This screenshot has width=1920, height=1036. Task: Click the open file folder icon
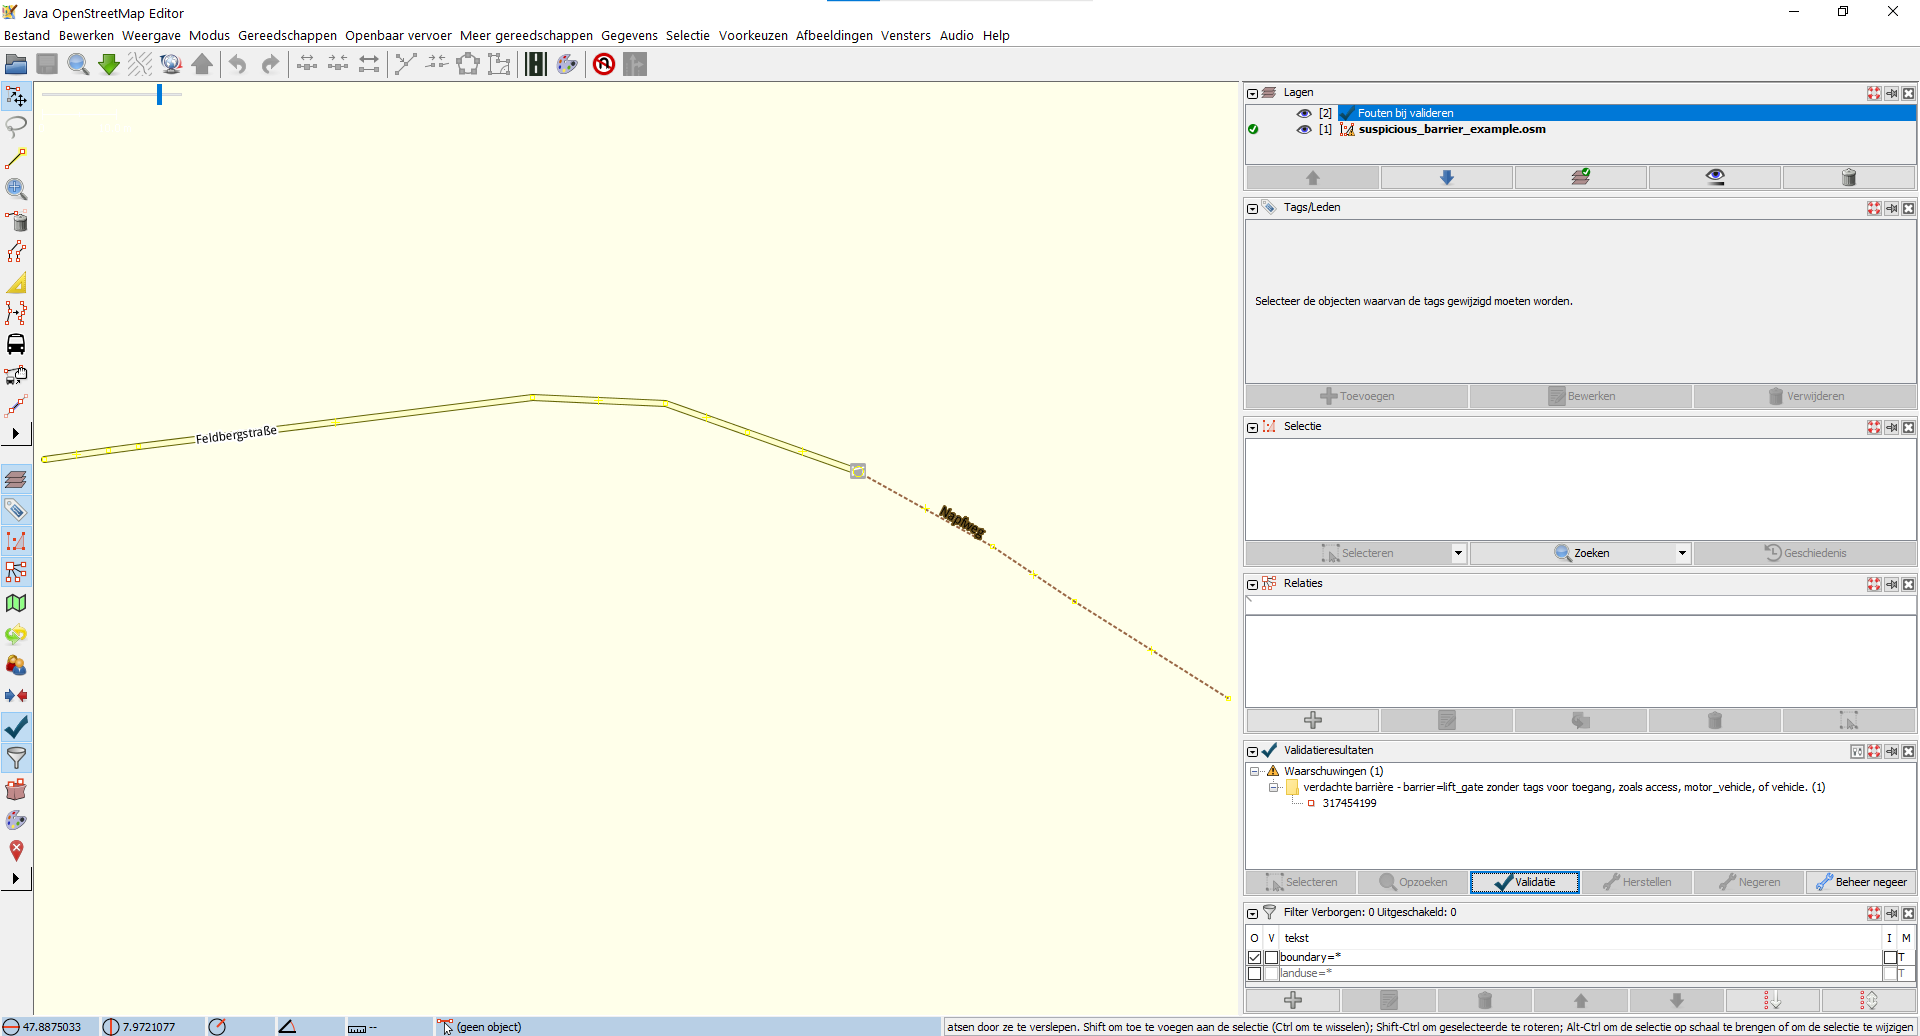point(16,65)
